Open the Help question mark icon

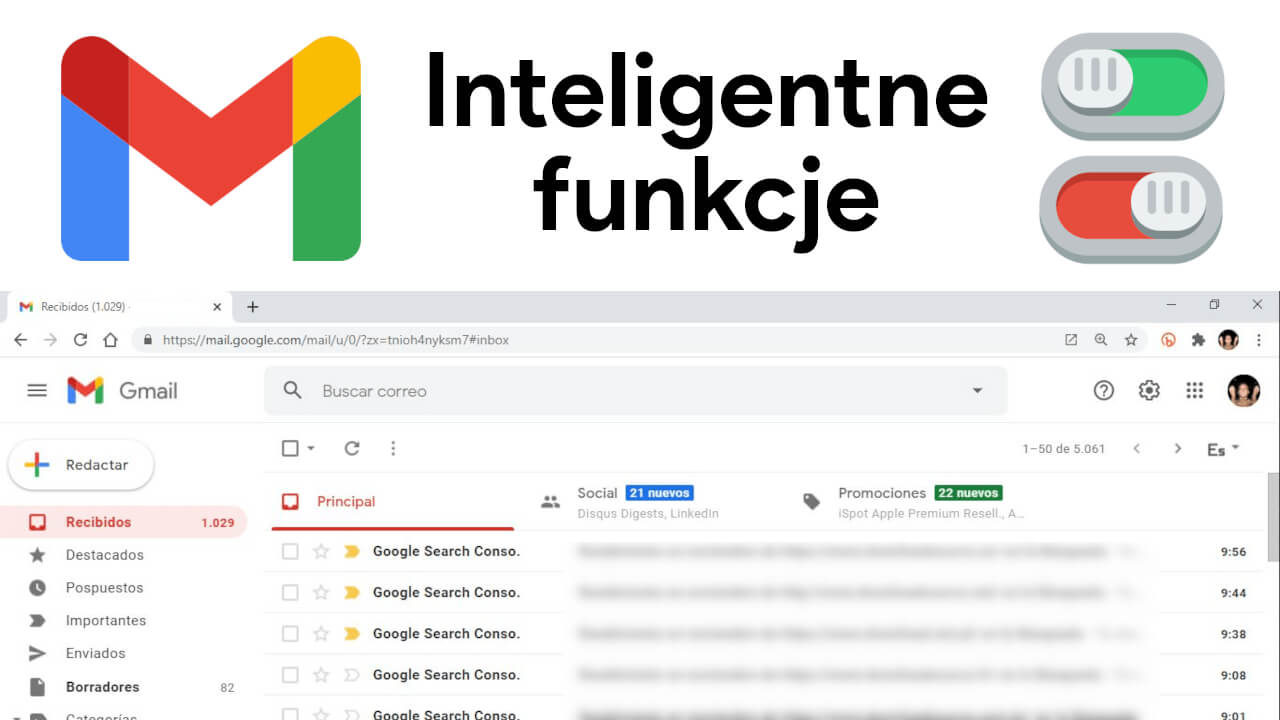(x=1103, y=391)
